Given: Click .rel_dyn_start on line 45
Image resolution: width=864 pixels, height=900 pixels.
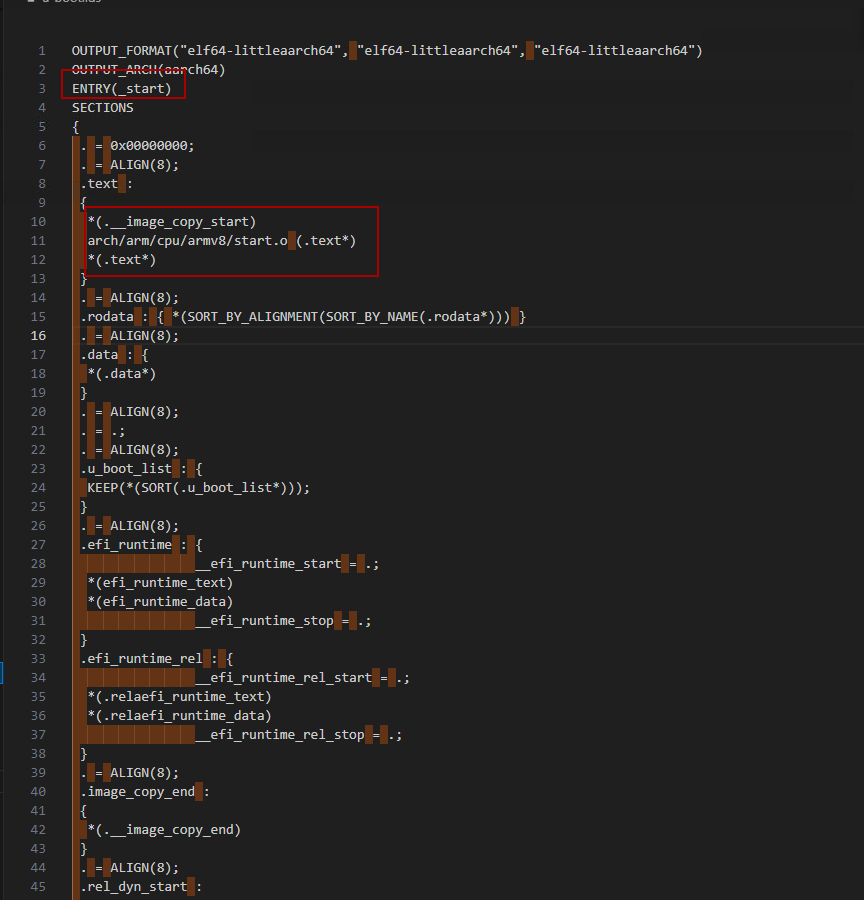Looking at the screenshot, I should (x=134, y=886).
